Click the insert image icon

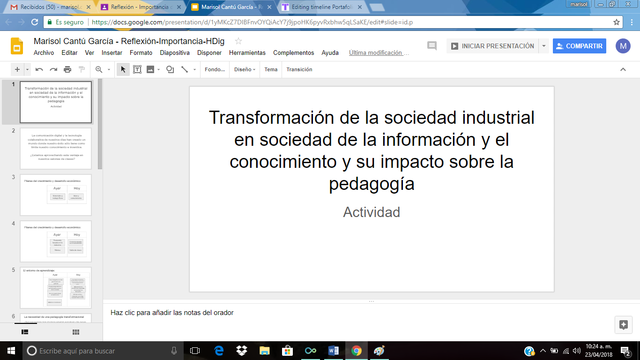click(x=150, y=69)
